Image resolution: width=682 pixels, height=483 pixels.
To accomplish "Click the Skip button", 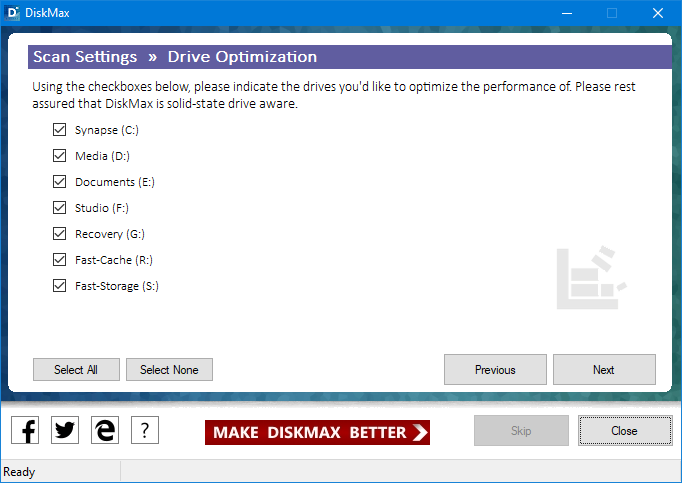I will (521, 430).
